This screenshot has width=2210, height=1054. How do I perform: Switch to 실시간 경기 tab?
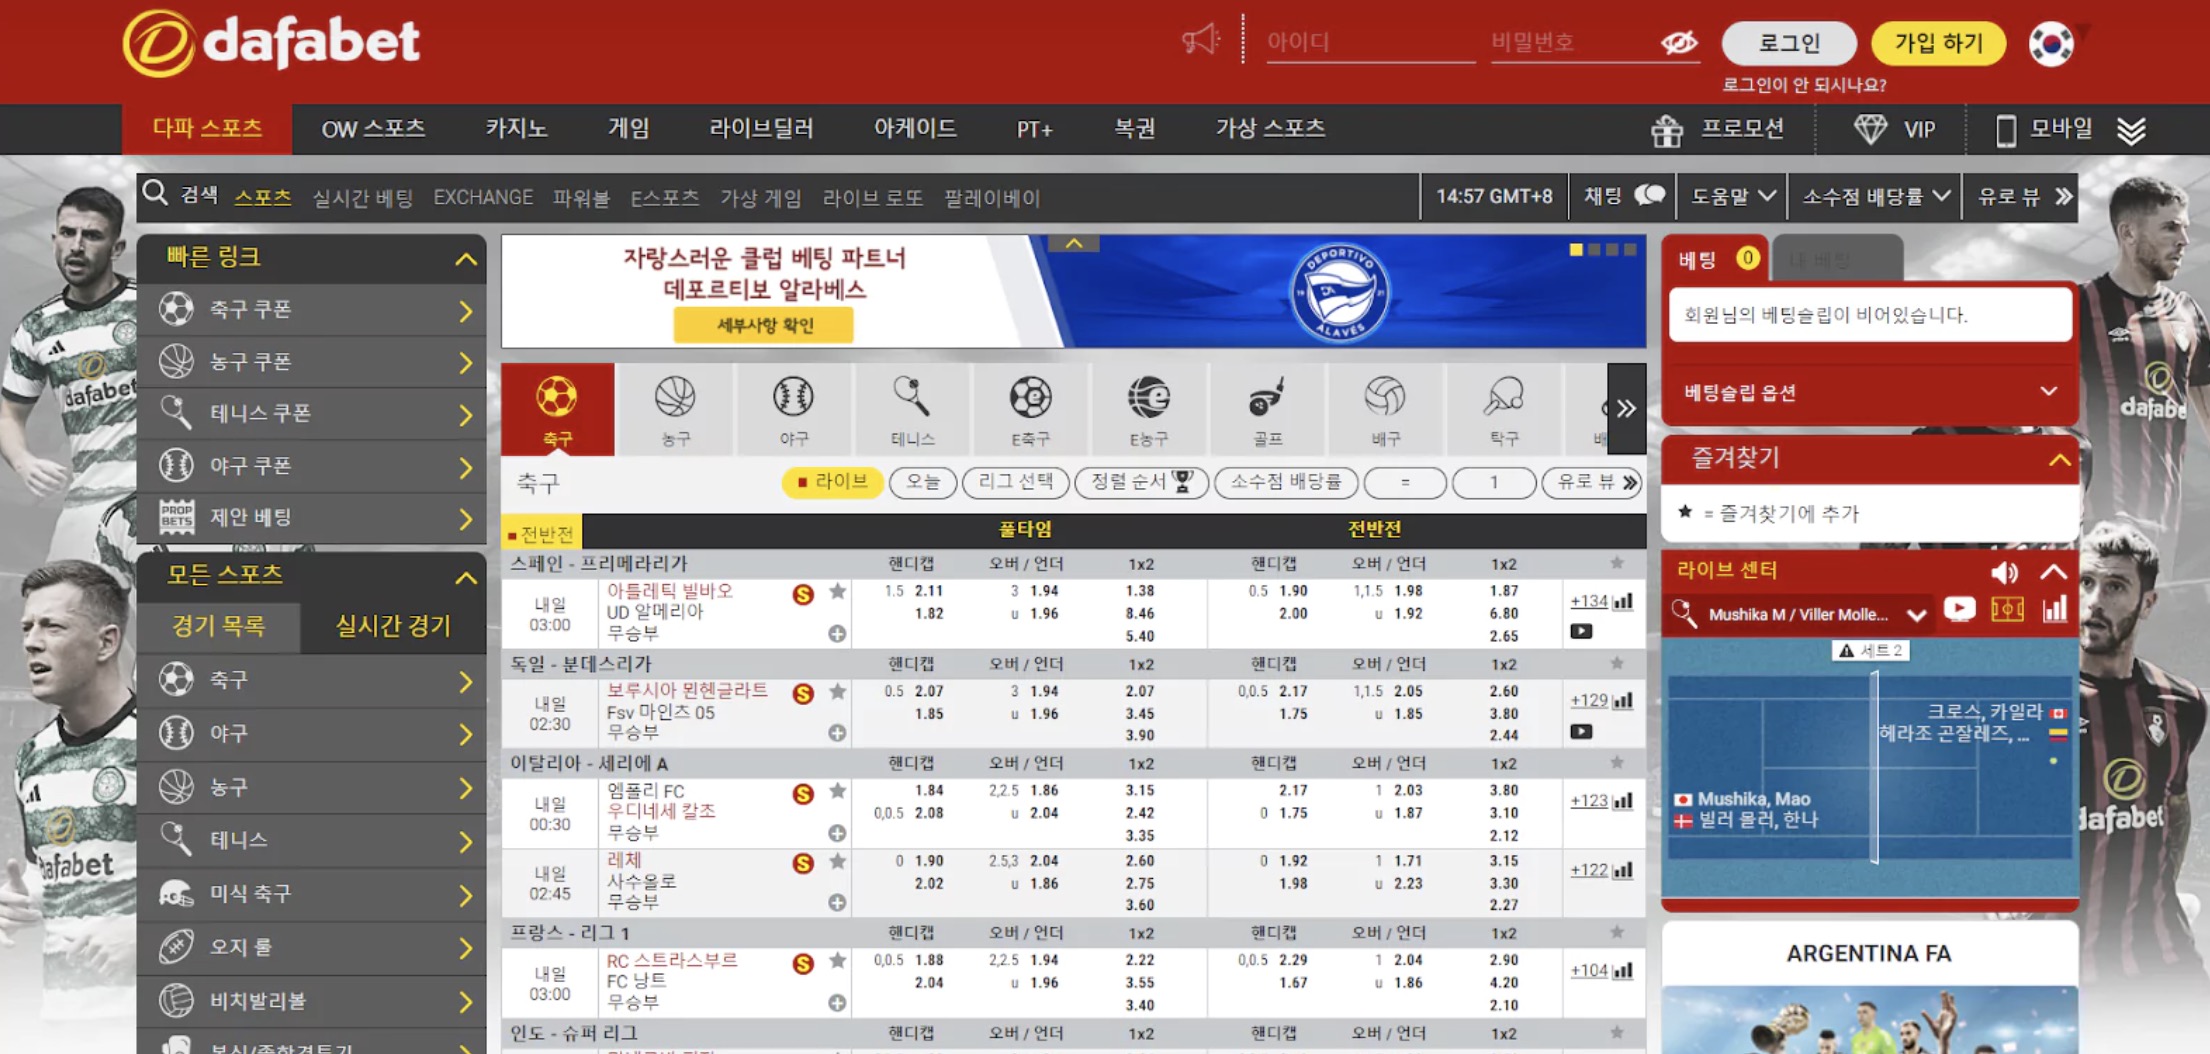393,626
